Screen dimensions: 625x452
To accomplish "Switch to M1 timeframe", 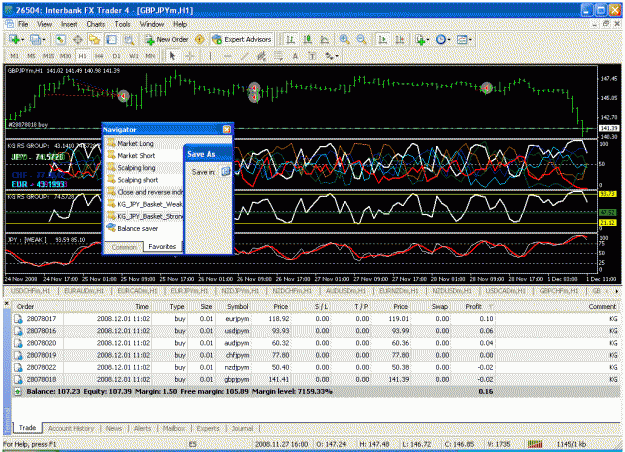I will click(14, 56).
